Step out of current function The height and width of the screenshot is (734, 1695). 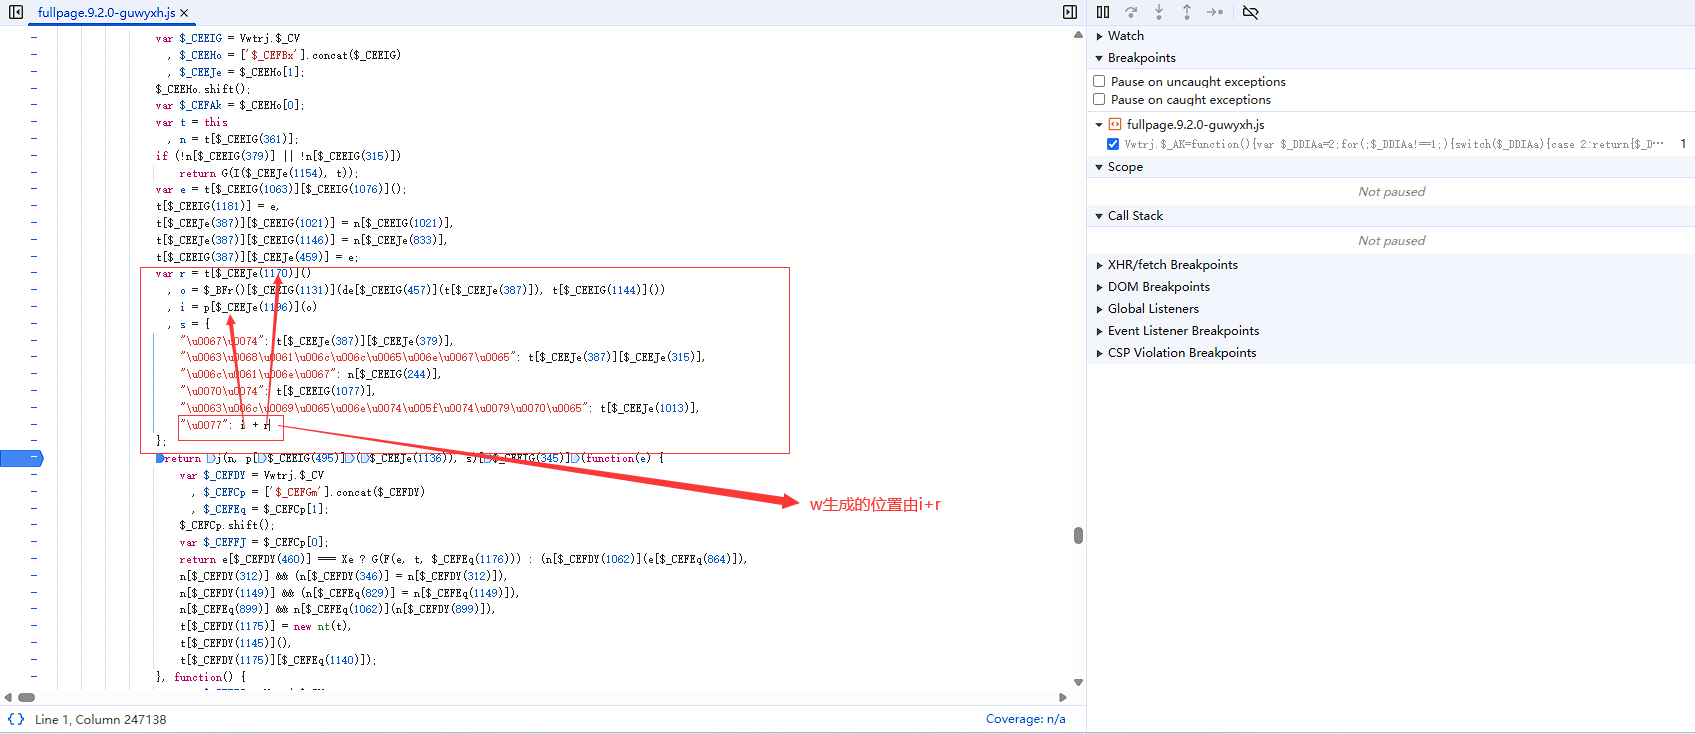1187,12
